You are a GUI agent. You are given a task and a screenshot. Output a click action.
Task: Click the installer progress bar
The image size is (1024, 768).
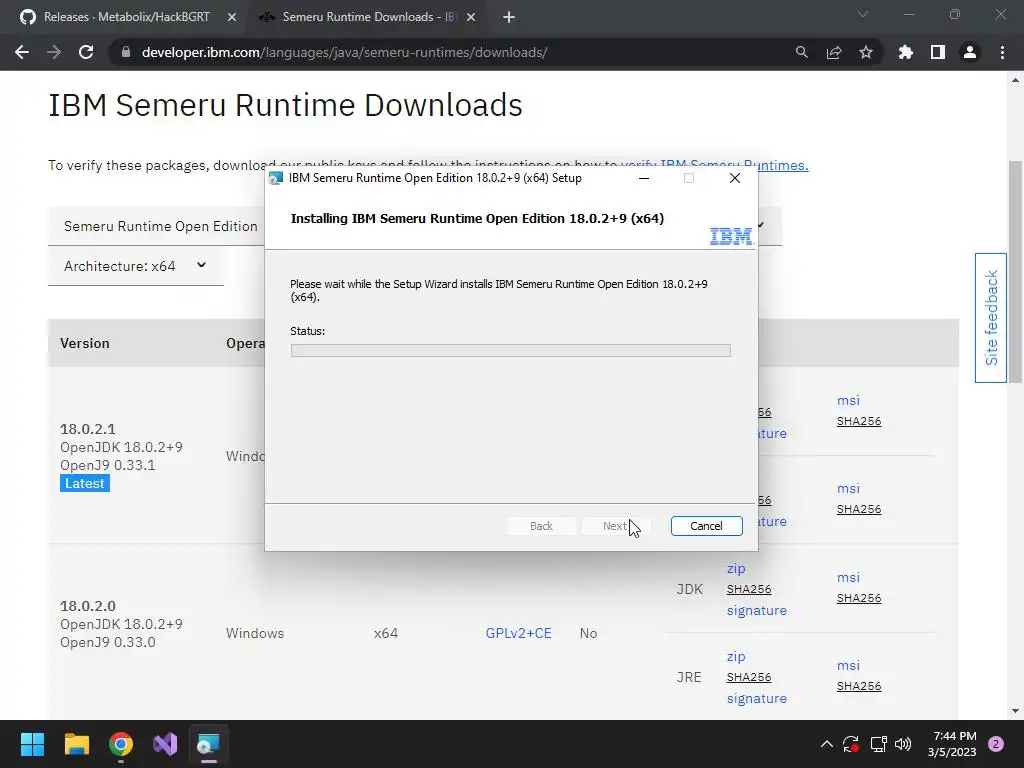coord(511,351)
